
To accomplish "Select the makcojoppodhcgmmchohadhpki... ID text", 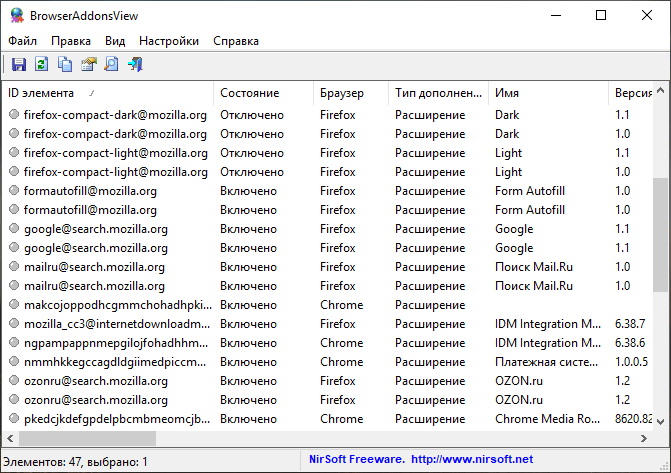I will click(118, 305).
